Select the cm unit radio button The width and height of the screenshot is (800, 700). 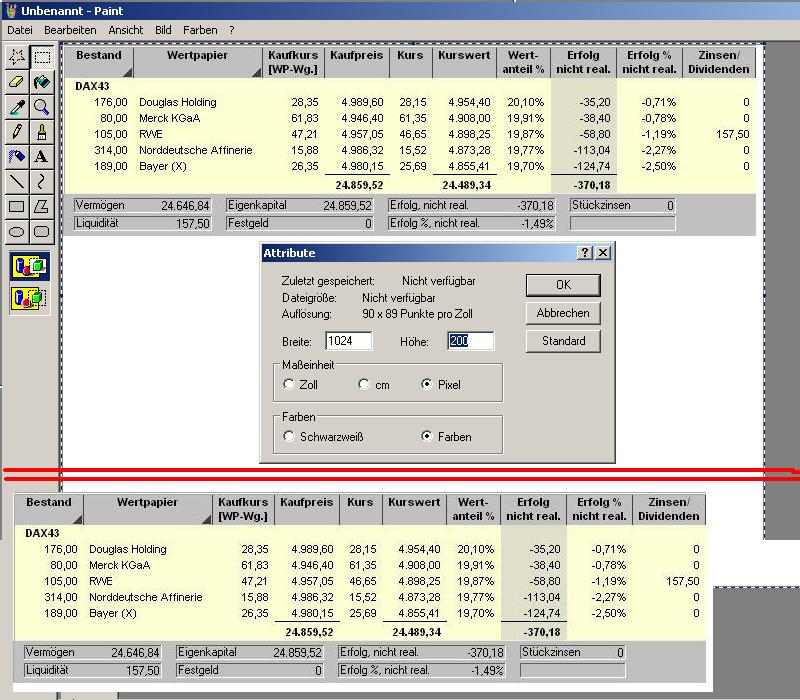point(365,385)
